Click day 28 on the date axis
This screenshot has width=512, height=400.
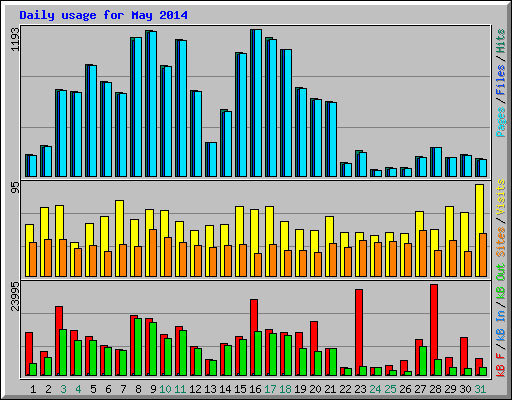coord(435,389)
